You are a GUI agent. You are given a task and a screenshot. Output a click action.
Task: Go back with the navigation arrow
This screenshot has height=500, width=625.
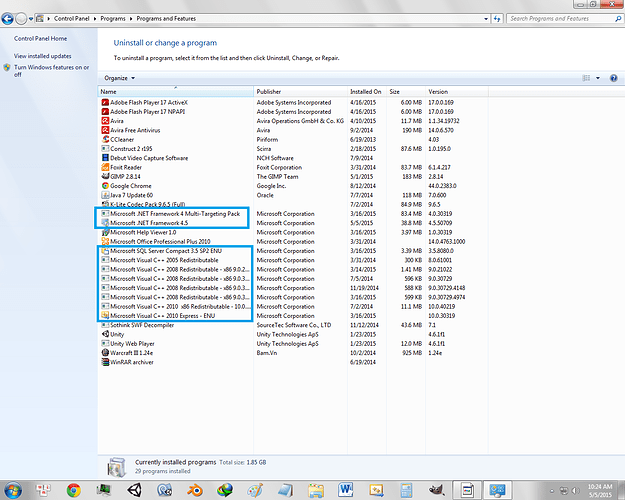[x=7, y=18]
